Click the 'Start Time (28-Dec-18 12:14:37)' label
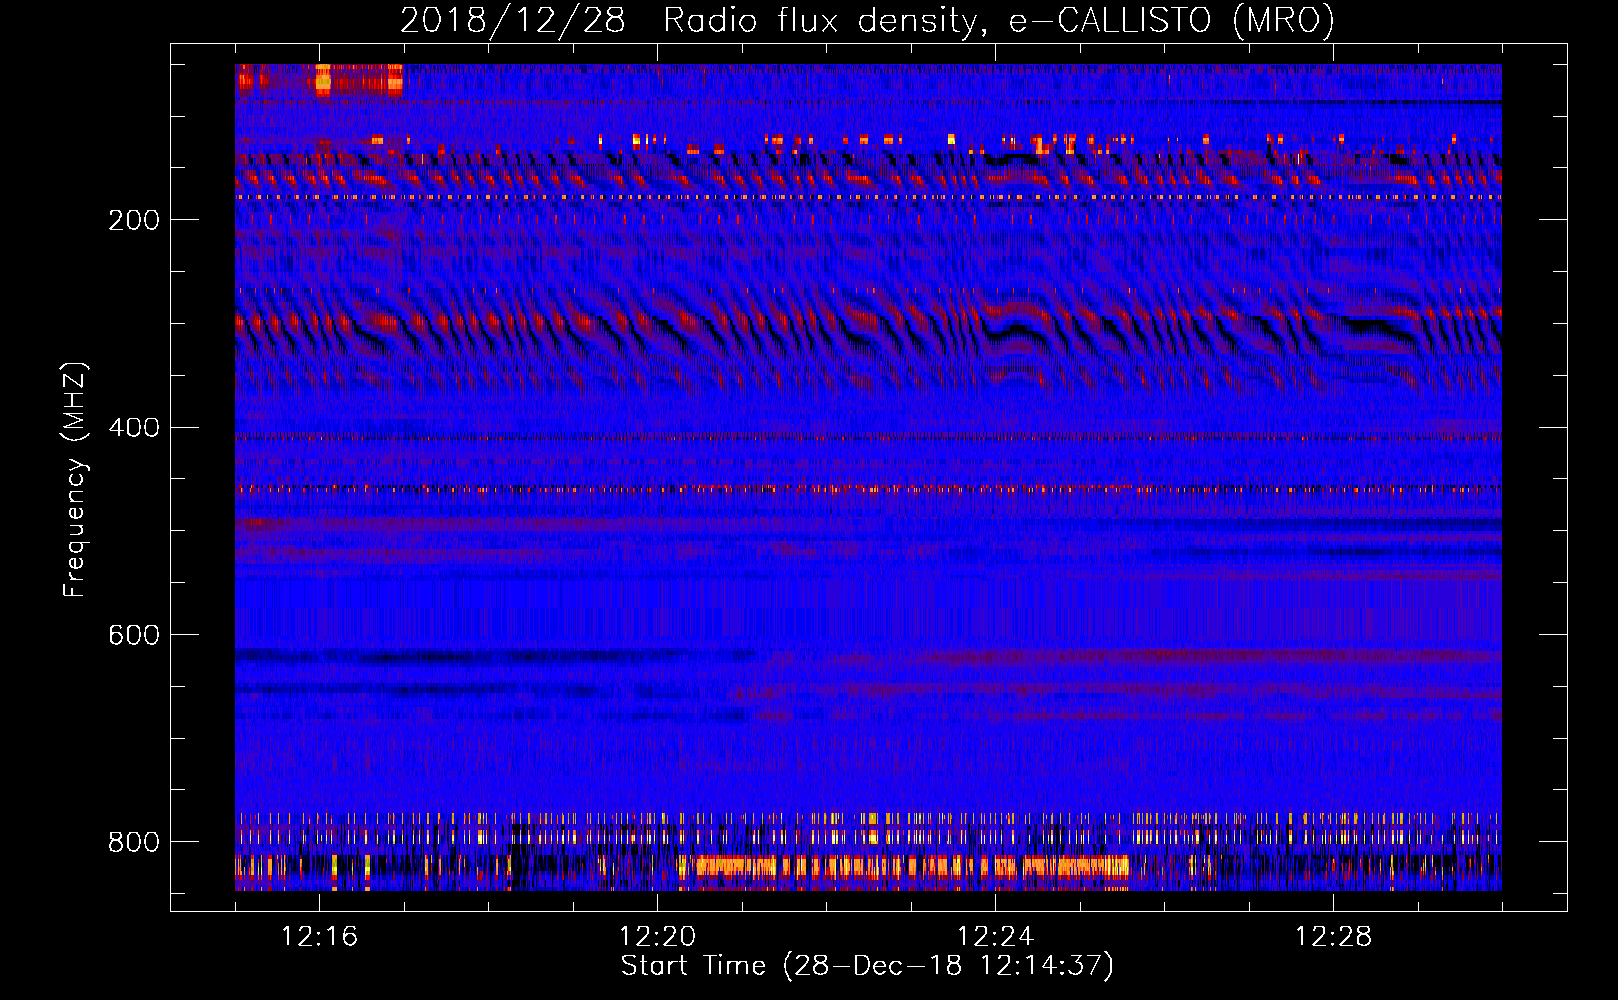 867,966
